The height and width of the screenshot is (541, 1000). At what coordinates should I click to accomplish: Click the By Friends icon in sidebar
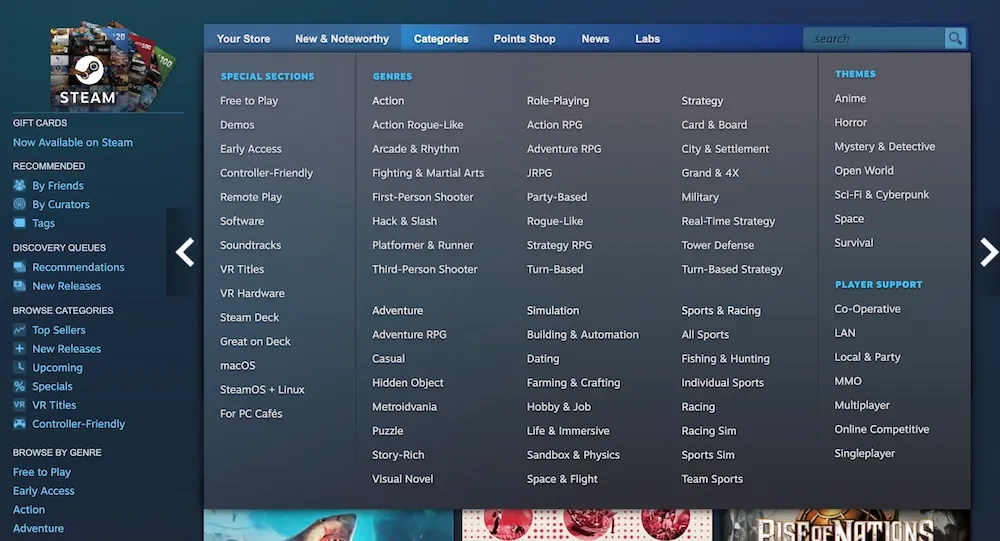coord(19,186)
